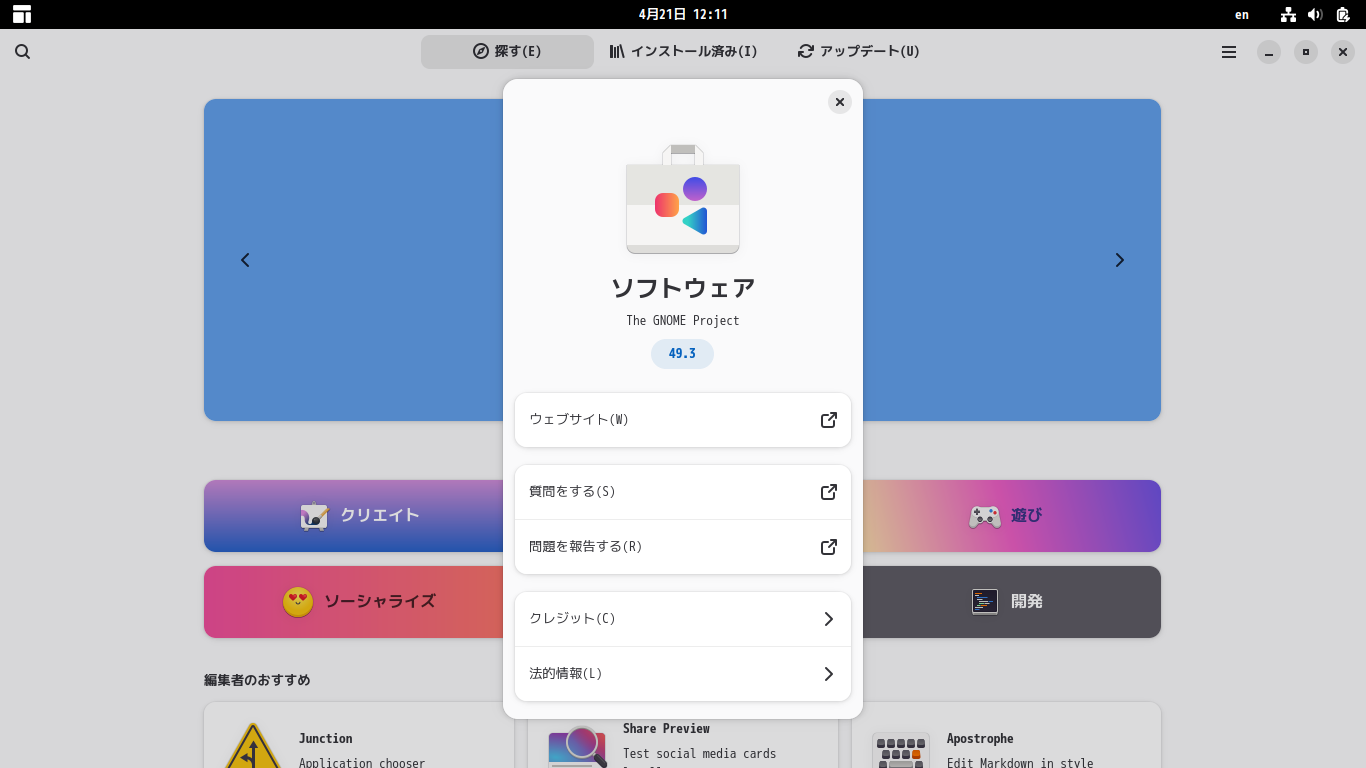Open the クレジット(C) row
This screenshot has width=1366, height=768.
tap(683, 619)
